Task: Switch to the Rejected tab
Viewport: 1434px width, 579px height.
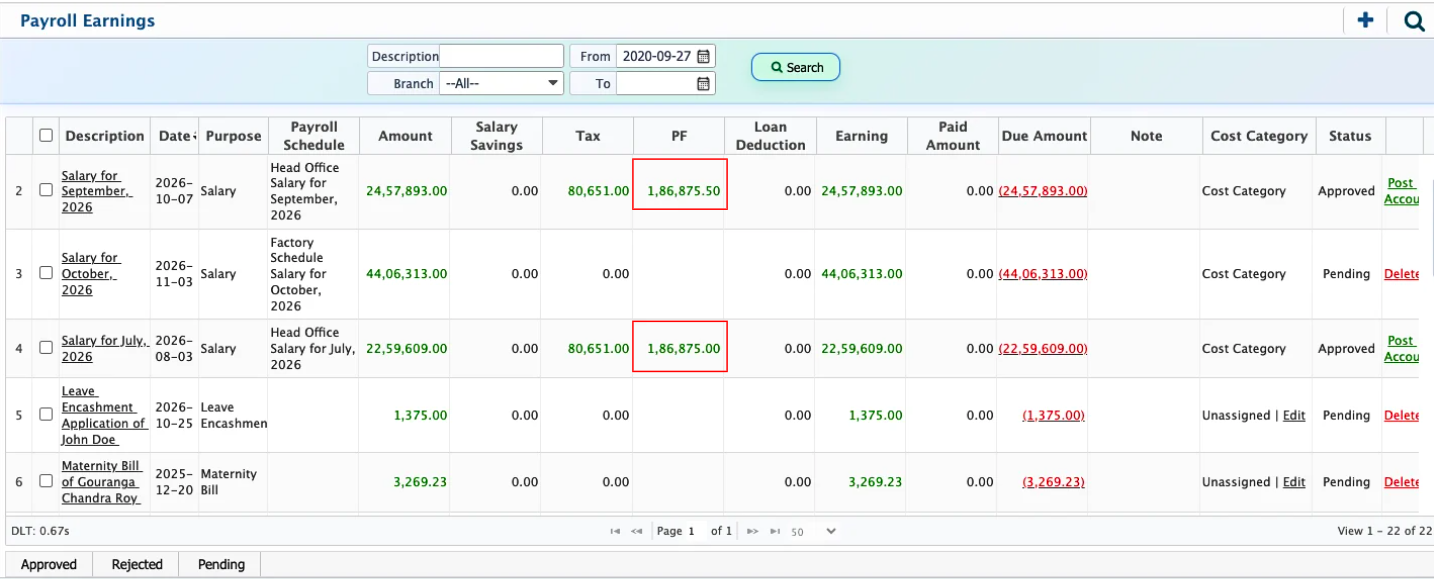Action: coord(137,565)
